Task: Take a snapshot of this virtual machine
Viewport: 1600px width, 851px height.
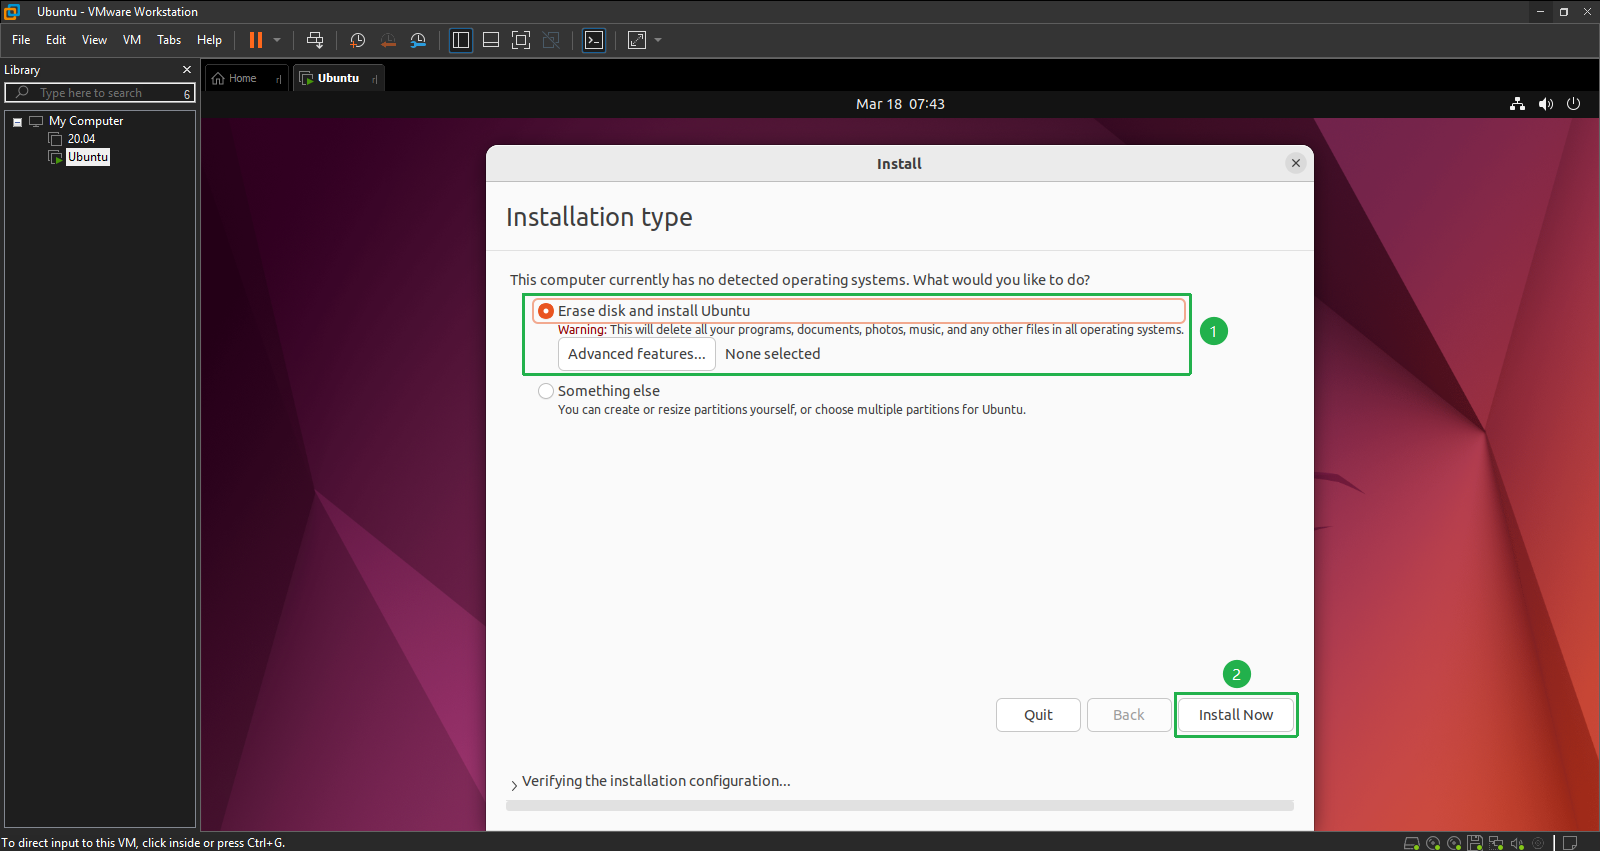Action: [357, 40]
